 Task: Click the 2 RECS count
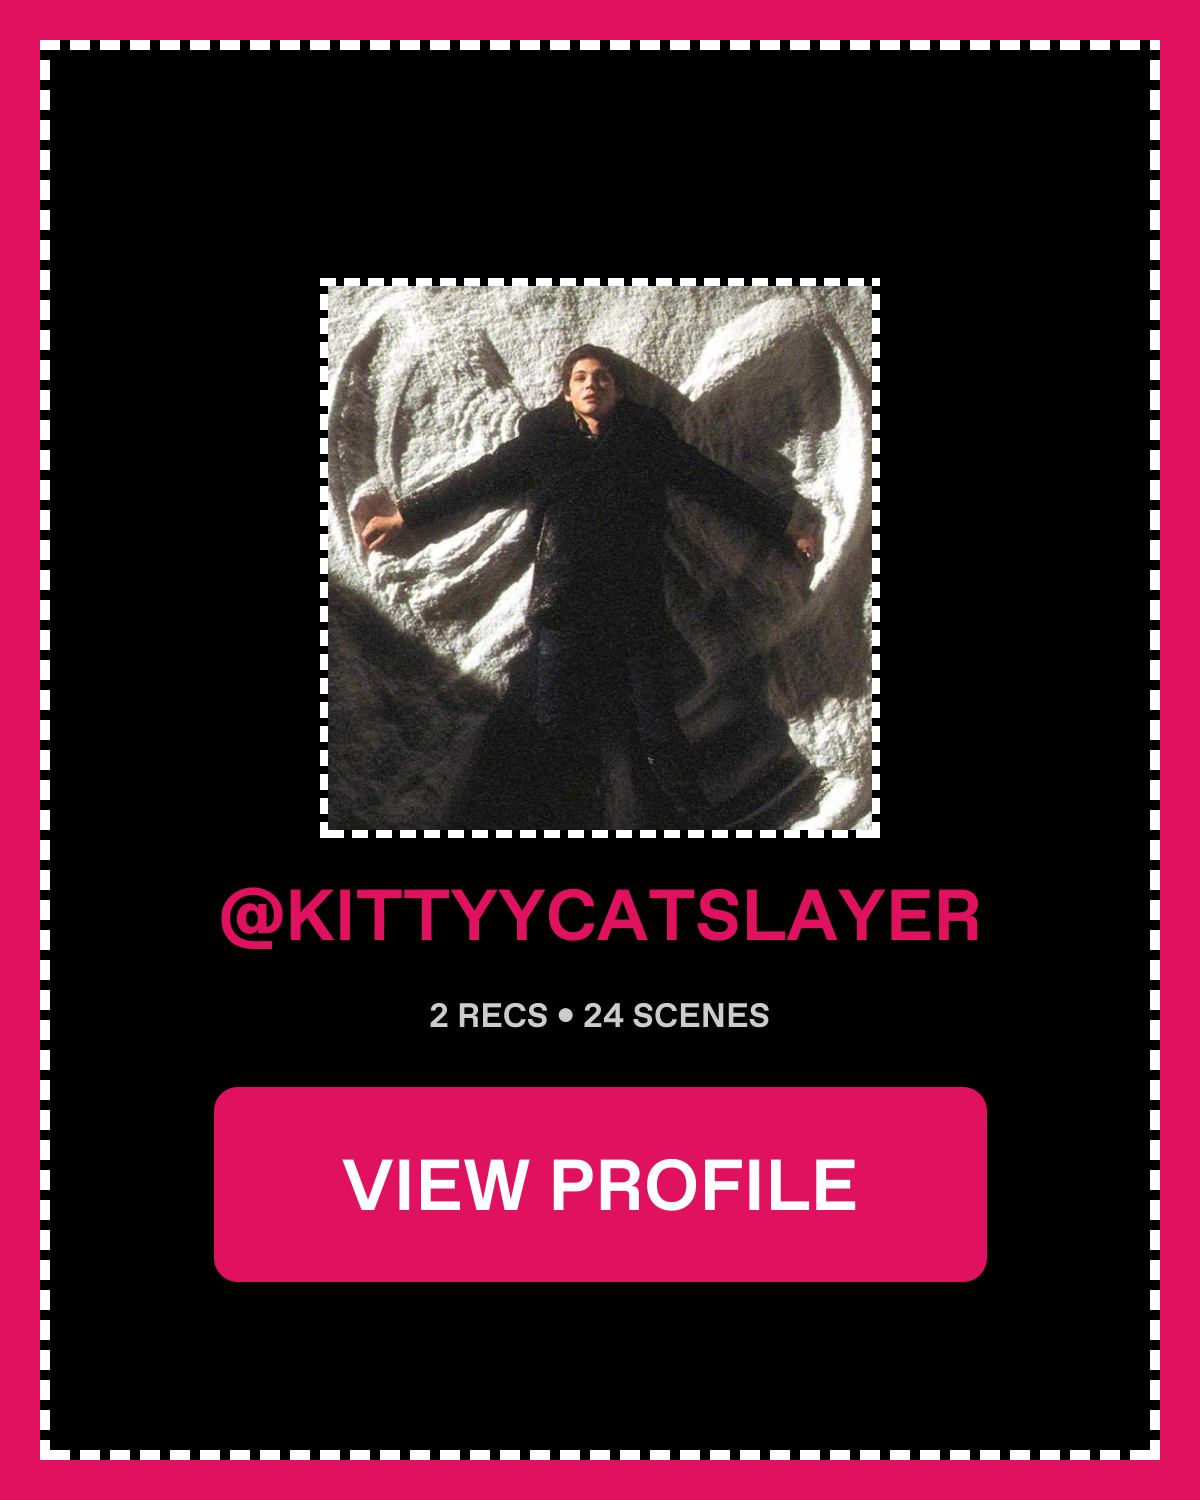488,1016
